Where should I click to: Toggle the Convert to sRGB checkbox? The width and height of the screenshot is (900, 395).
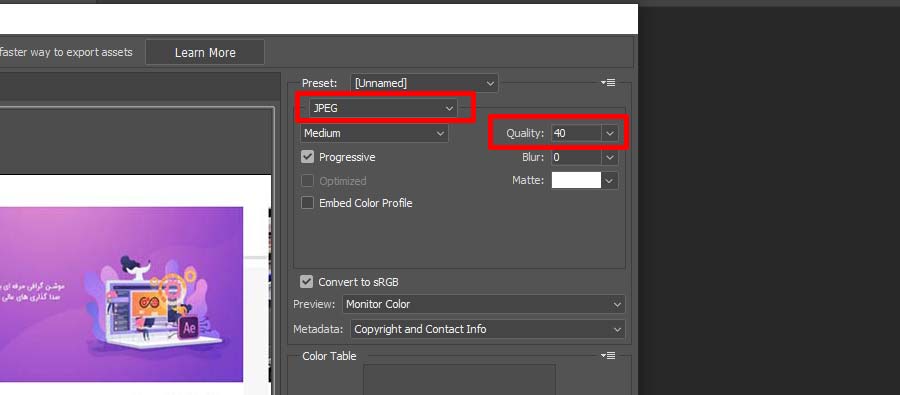[307, 282]
